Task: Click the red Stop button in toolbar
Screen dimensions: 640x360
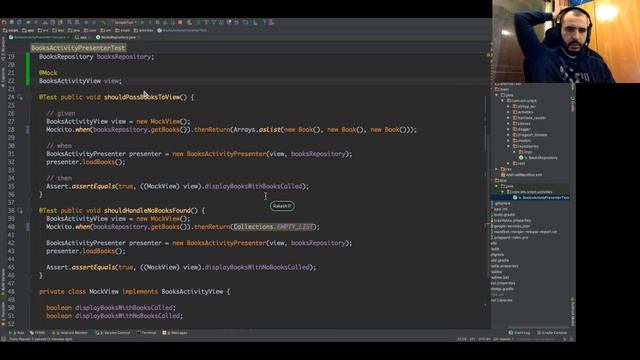Action: pyautogui.click(x=180, y=22)
